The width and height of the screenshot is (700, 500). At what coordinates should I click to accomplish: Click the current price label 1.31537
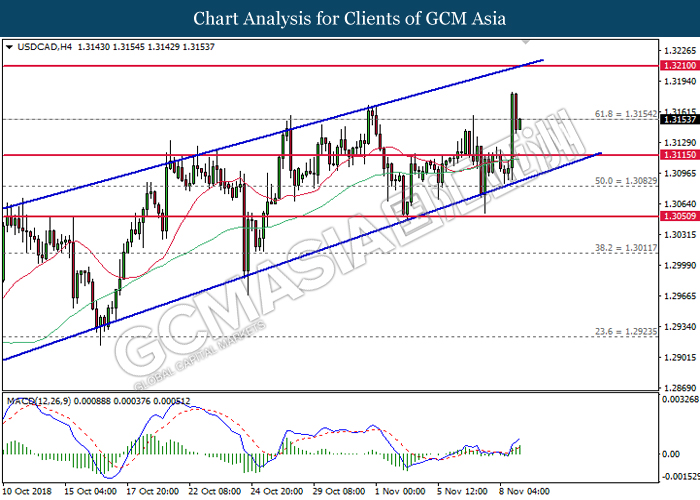(x=679, y=119)
